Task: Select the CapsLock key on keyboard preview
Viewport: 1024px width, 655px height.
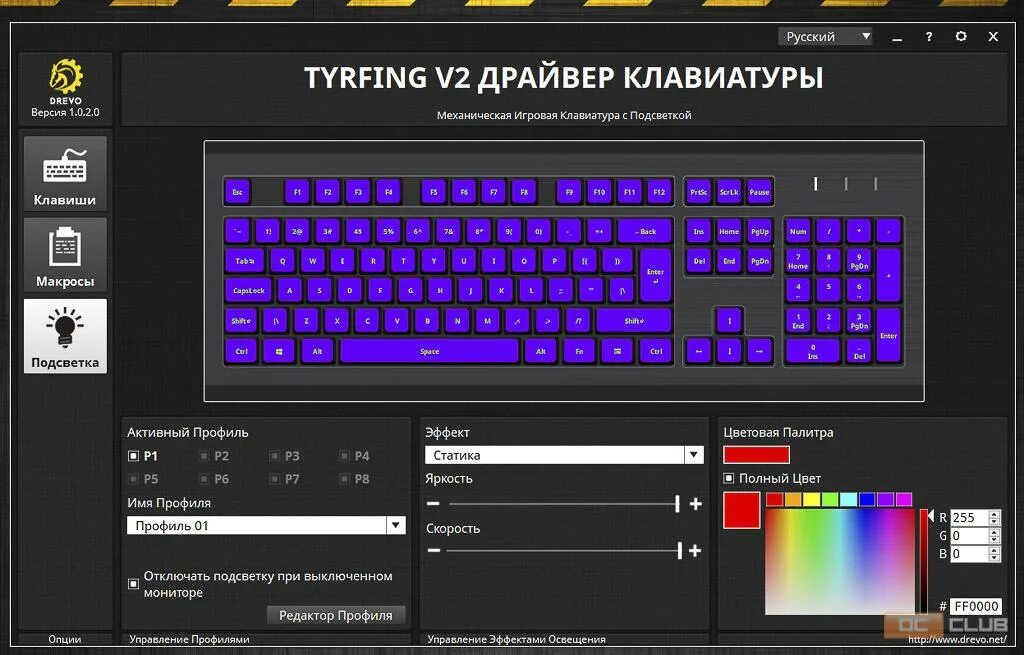Action: [x=249, y=291]
